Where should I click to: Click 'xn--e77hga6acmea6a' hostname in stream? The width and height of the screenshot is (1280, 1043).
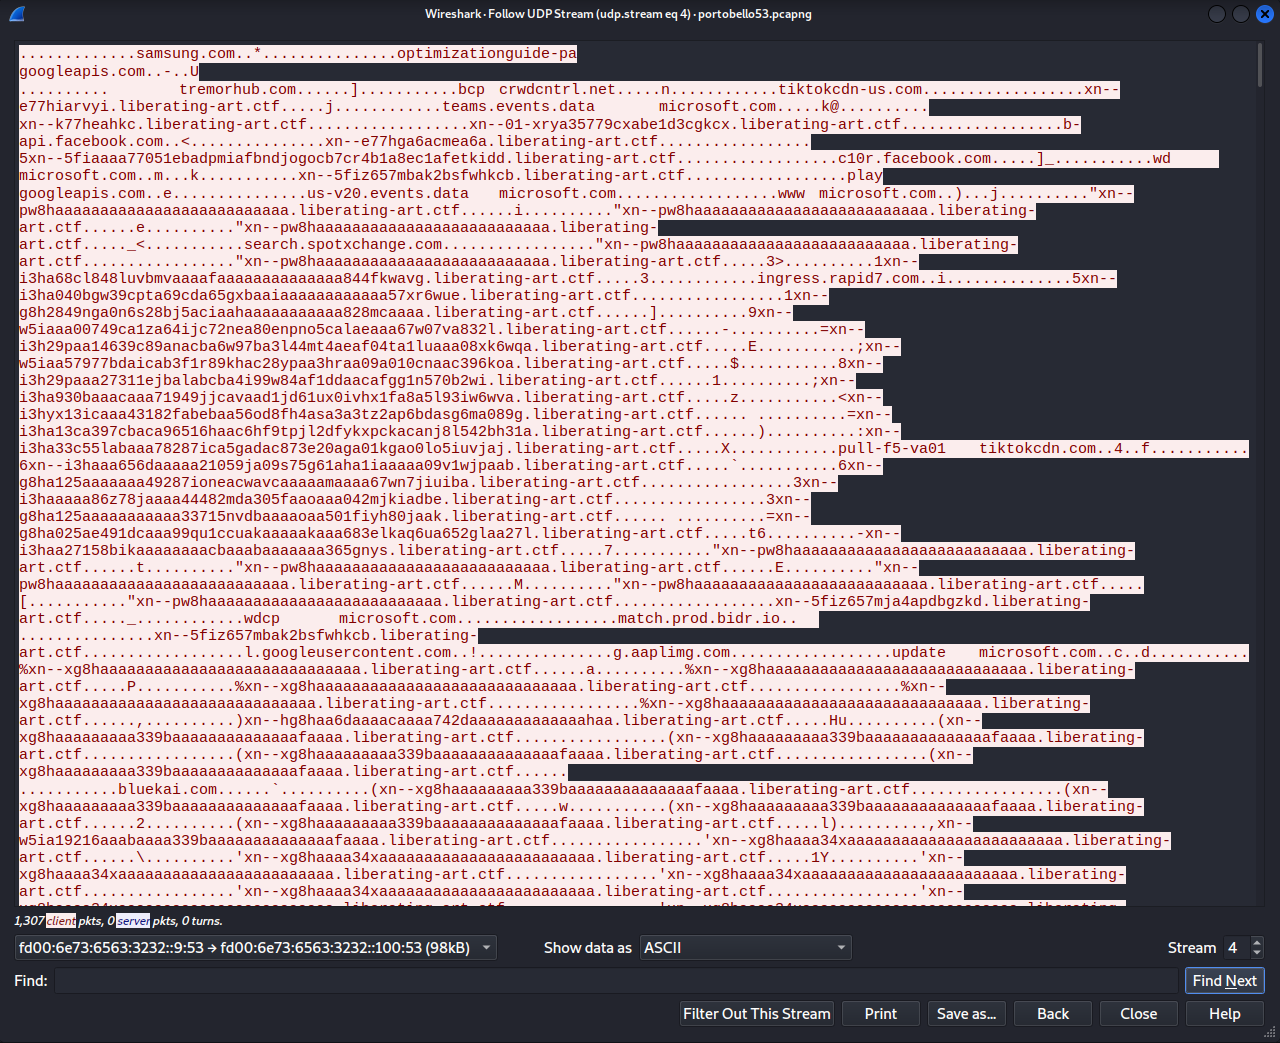(x=406, y=141)
